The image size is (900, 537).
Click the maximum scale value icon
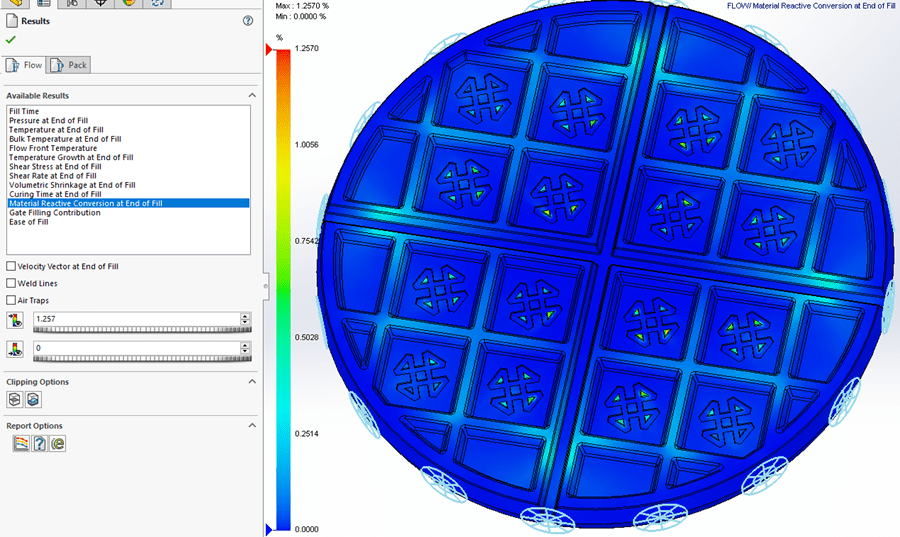[14, 319]
